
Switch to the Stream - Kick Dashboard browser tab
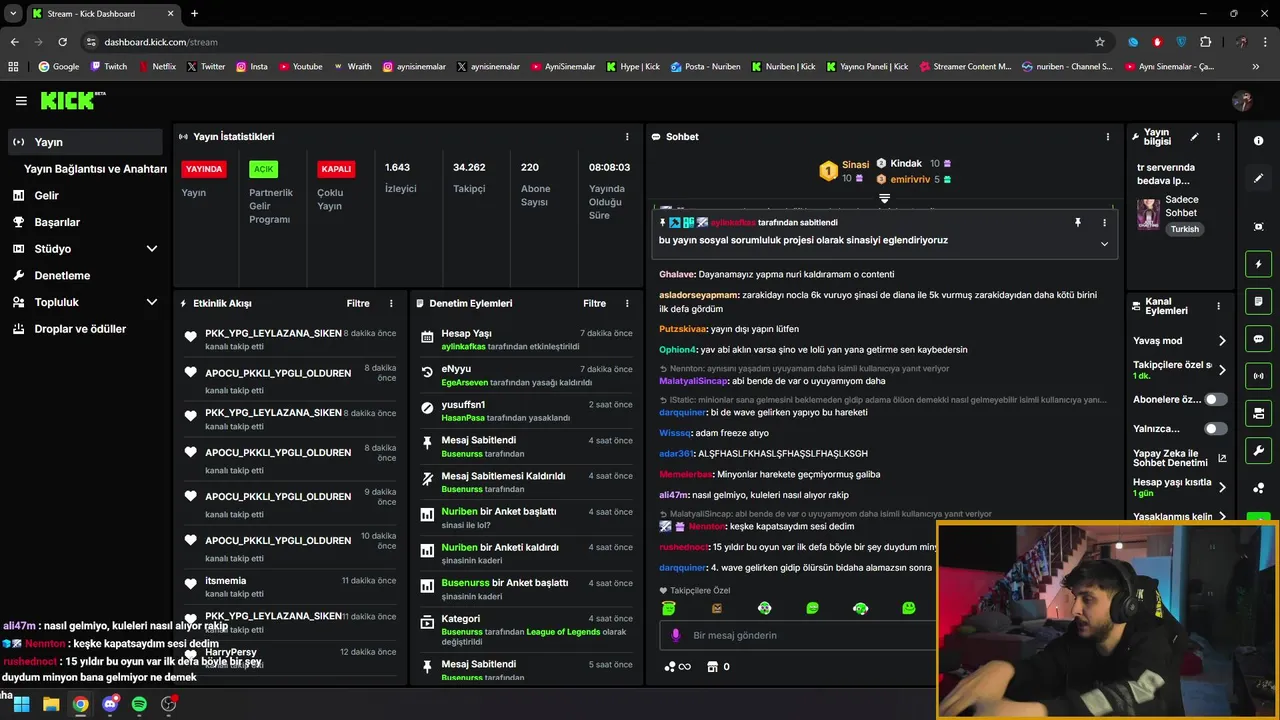pos(102,14)
